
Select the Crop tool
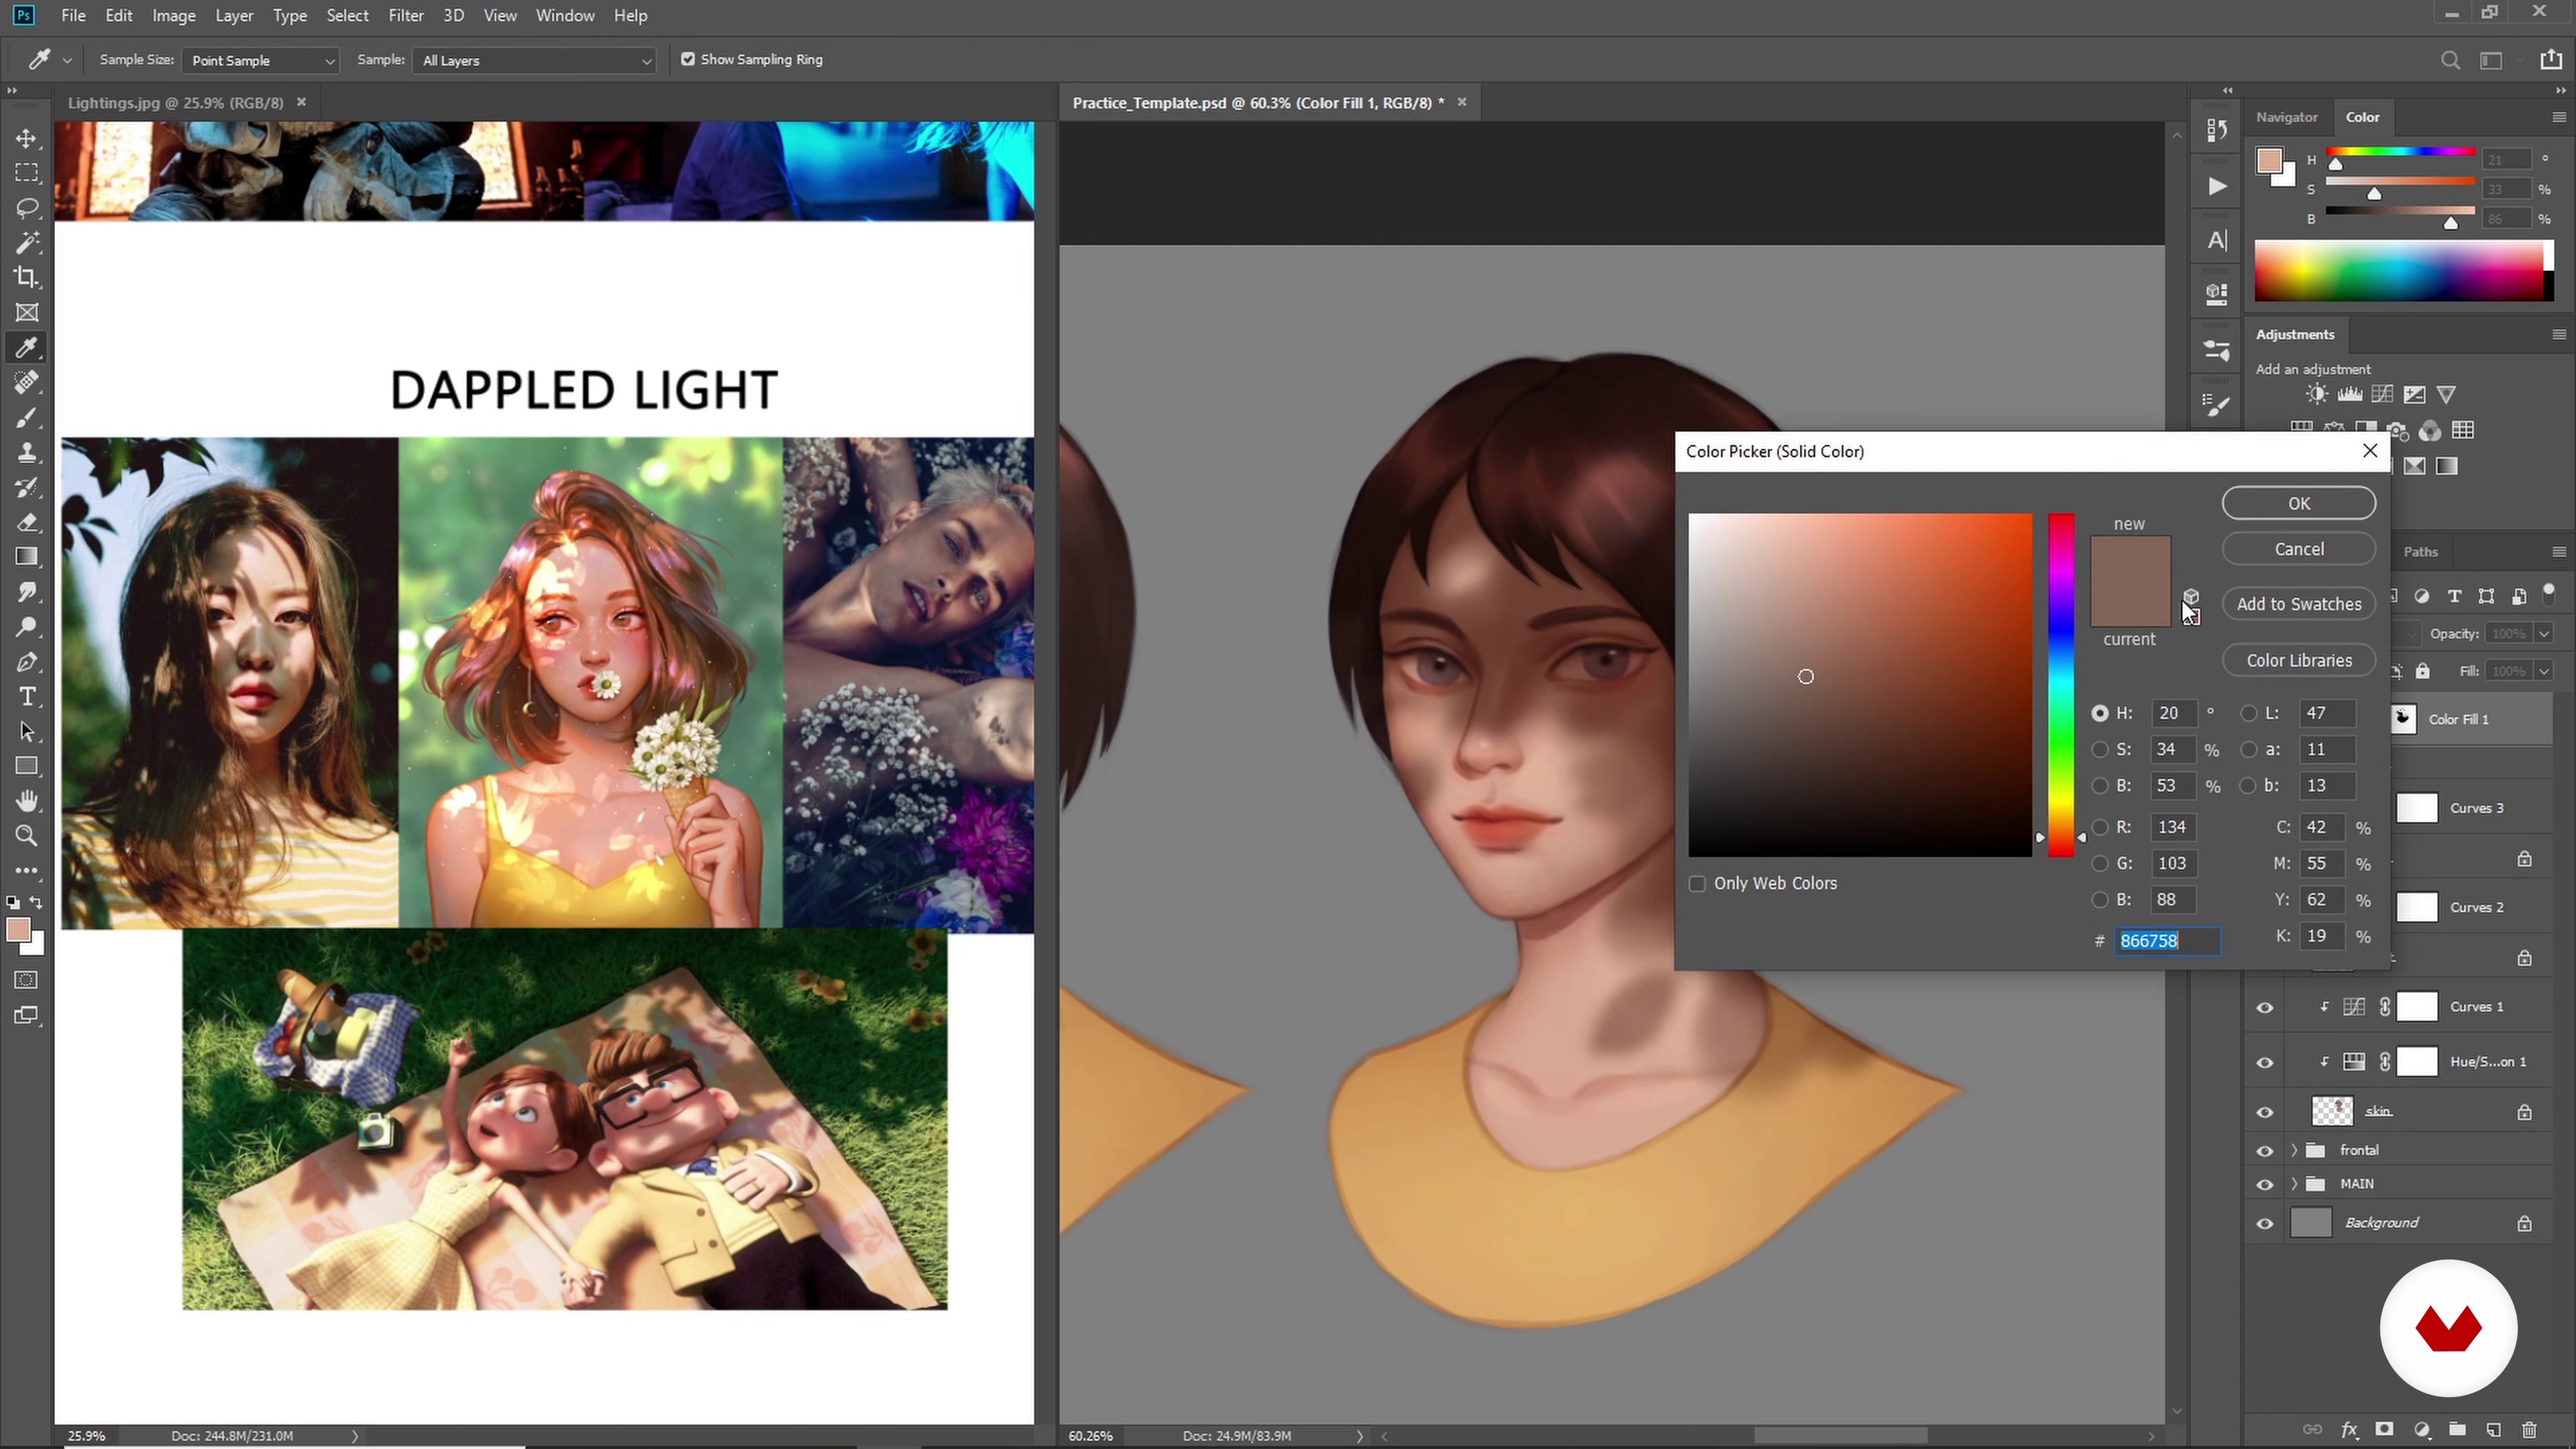pyautogui.click(x=27, y=278)
